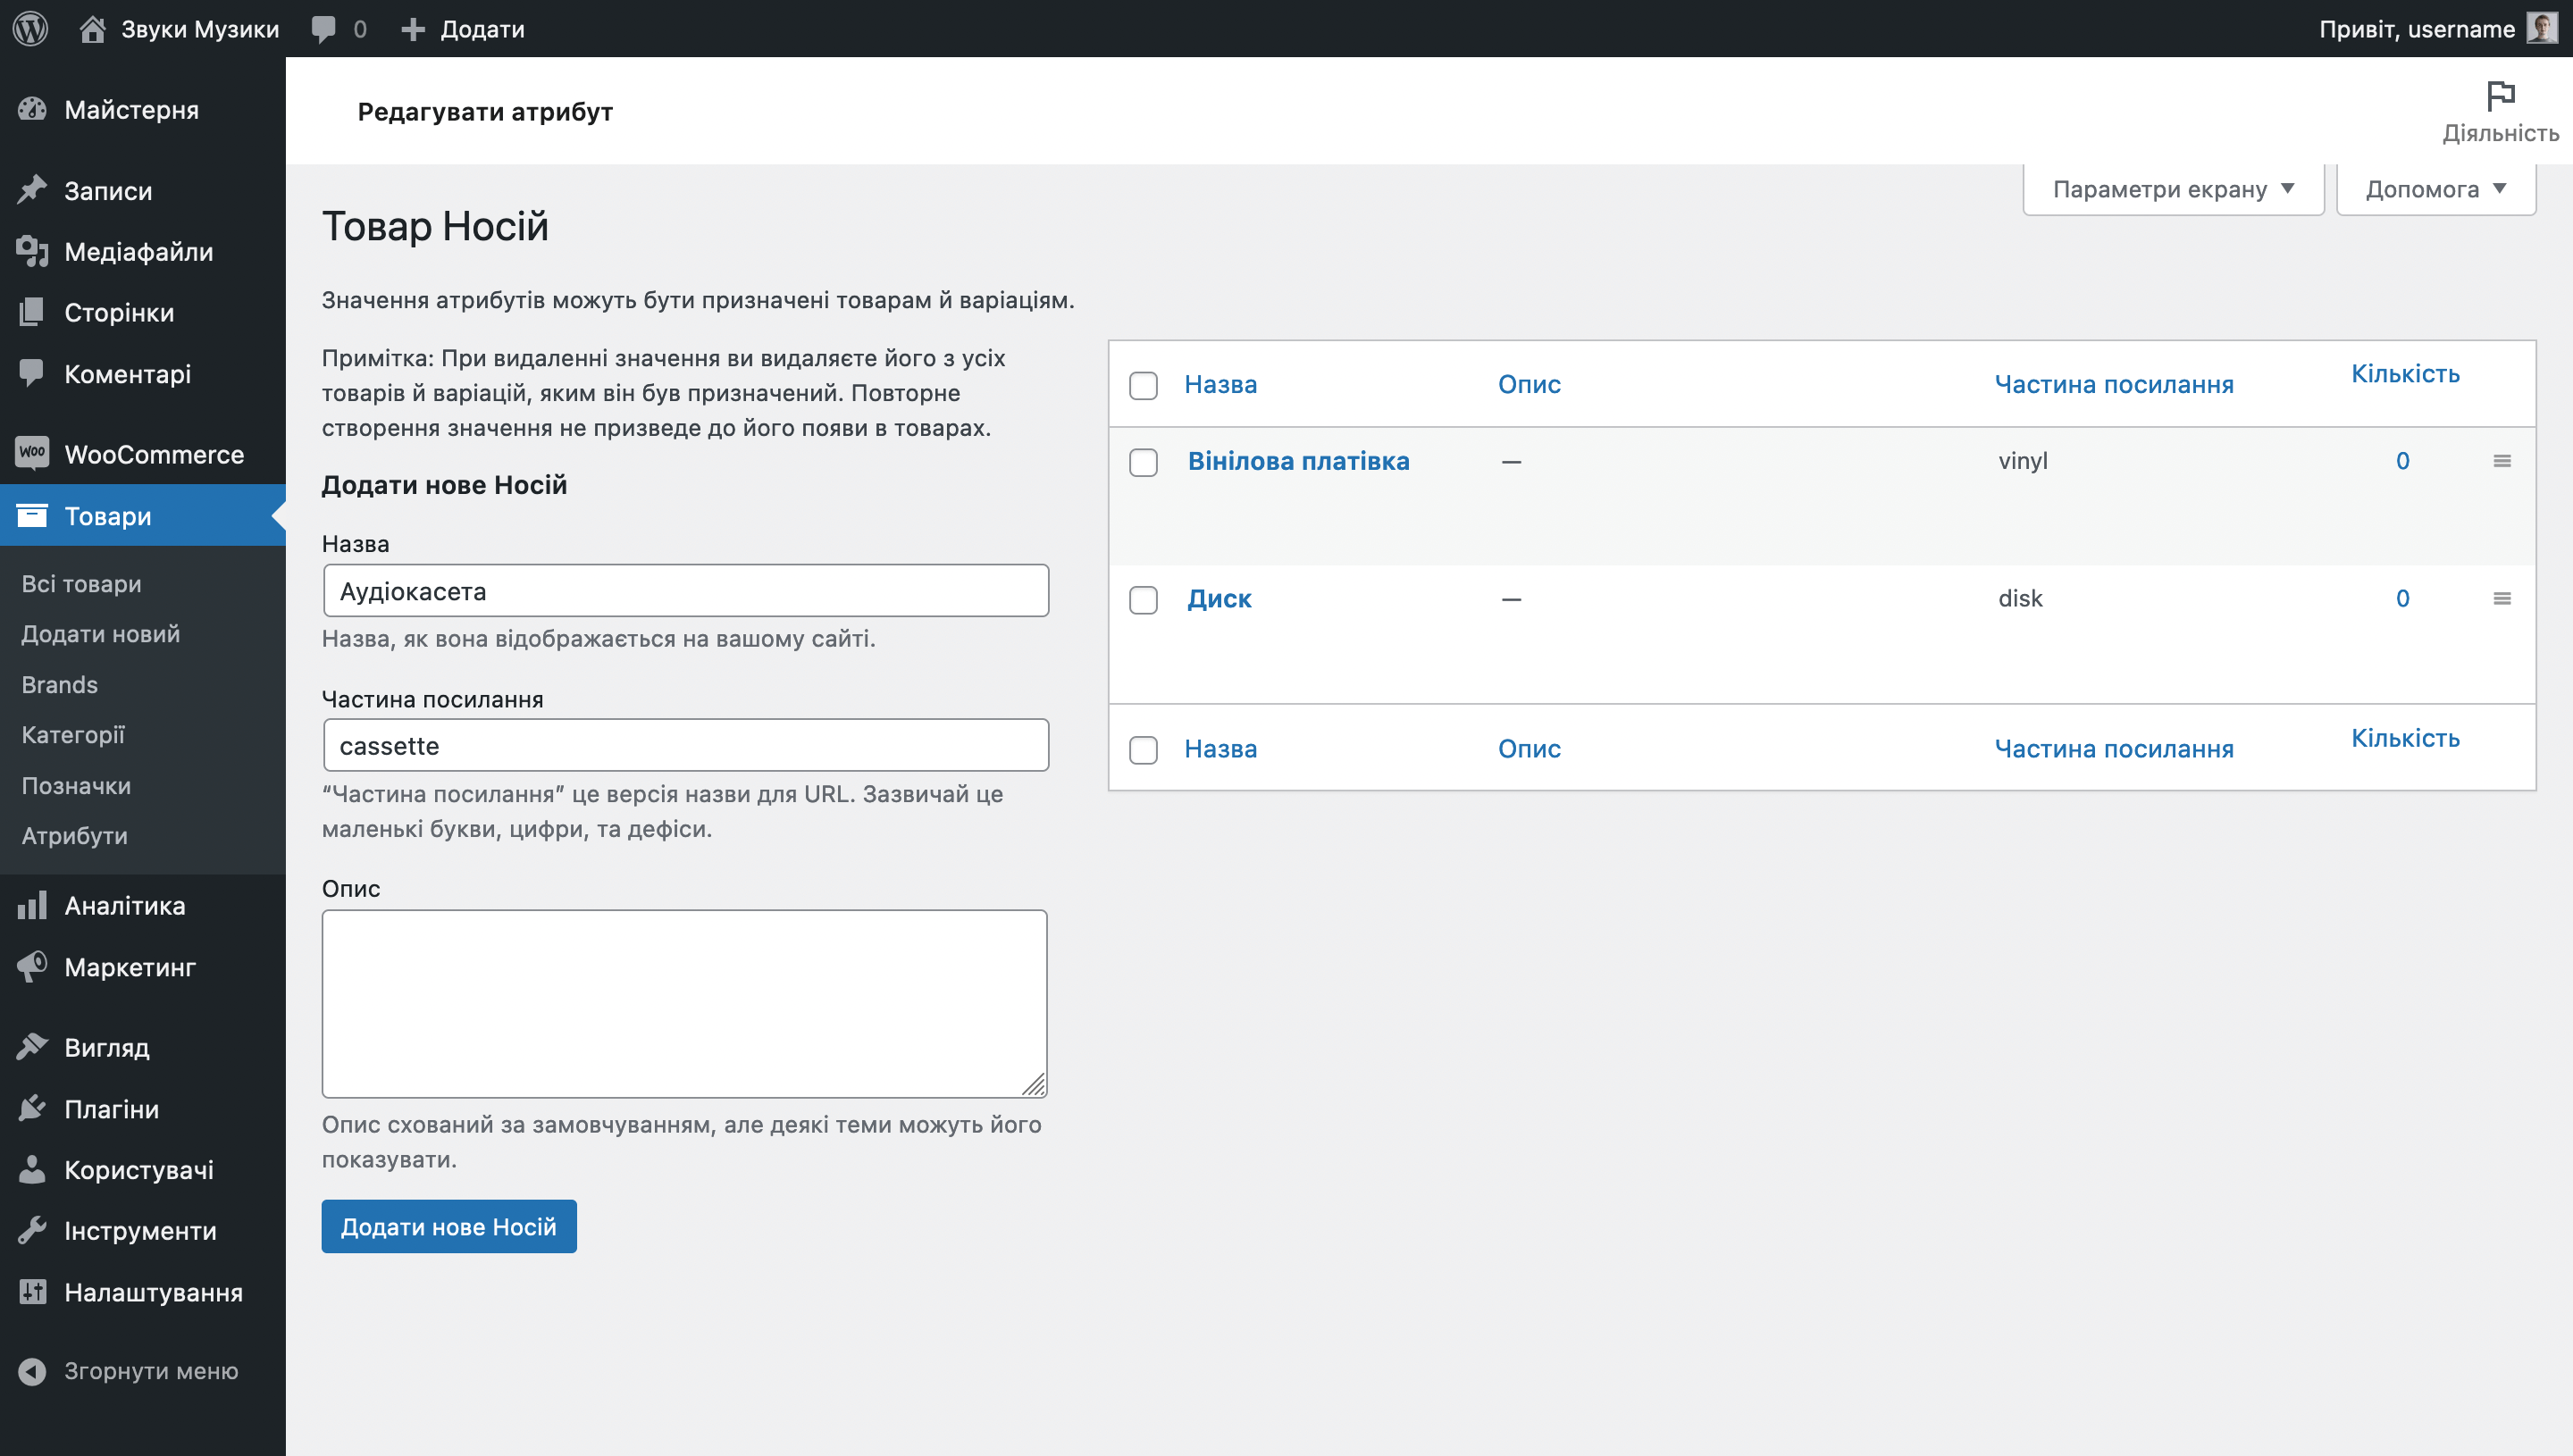Image resolution: width=2573 pixels, height=1456 pixels.
Task: Click the Вигляд brush icon
Action: (x=32, y=1047)
